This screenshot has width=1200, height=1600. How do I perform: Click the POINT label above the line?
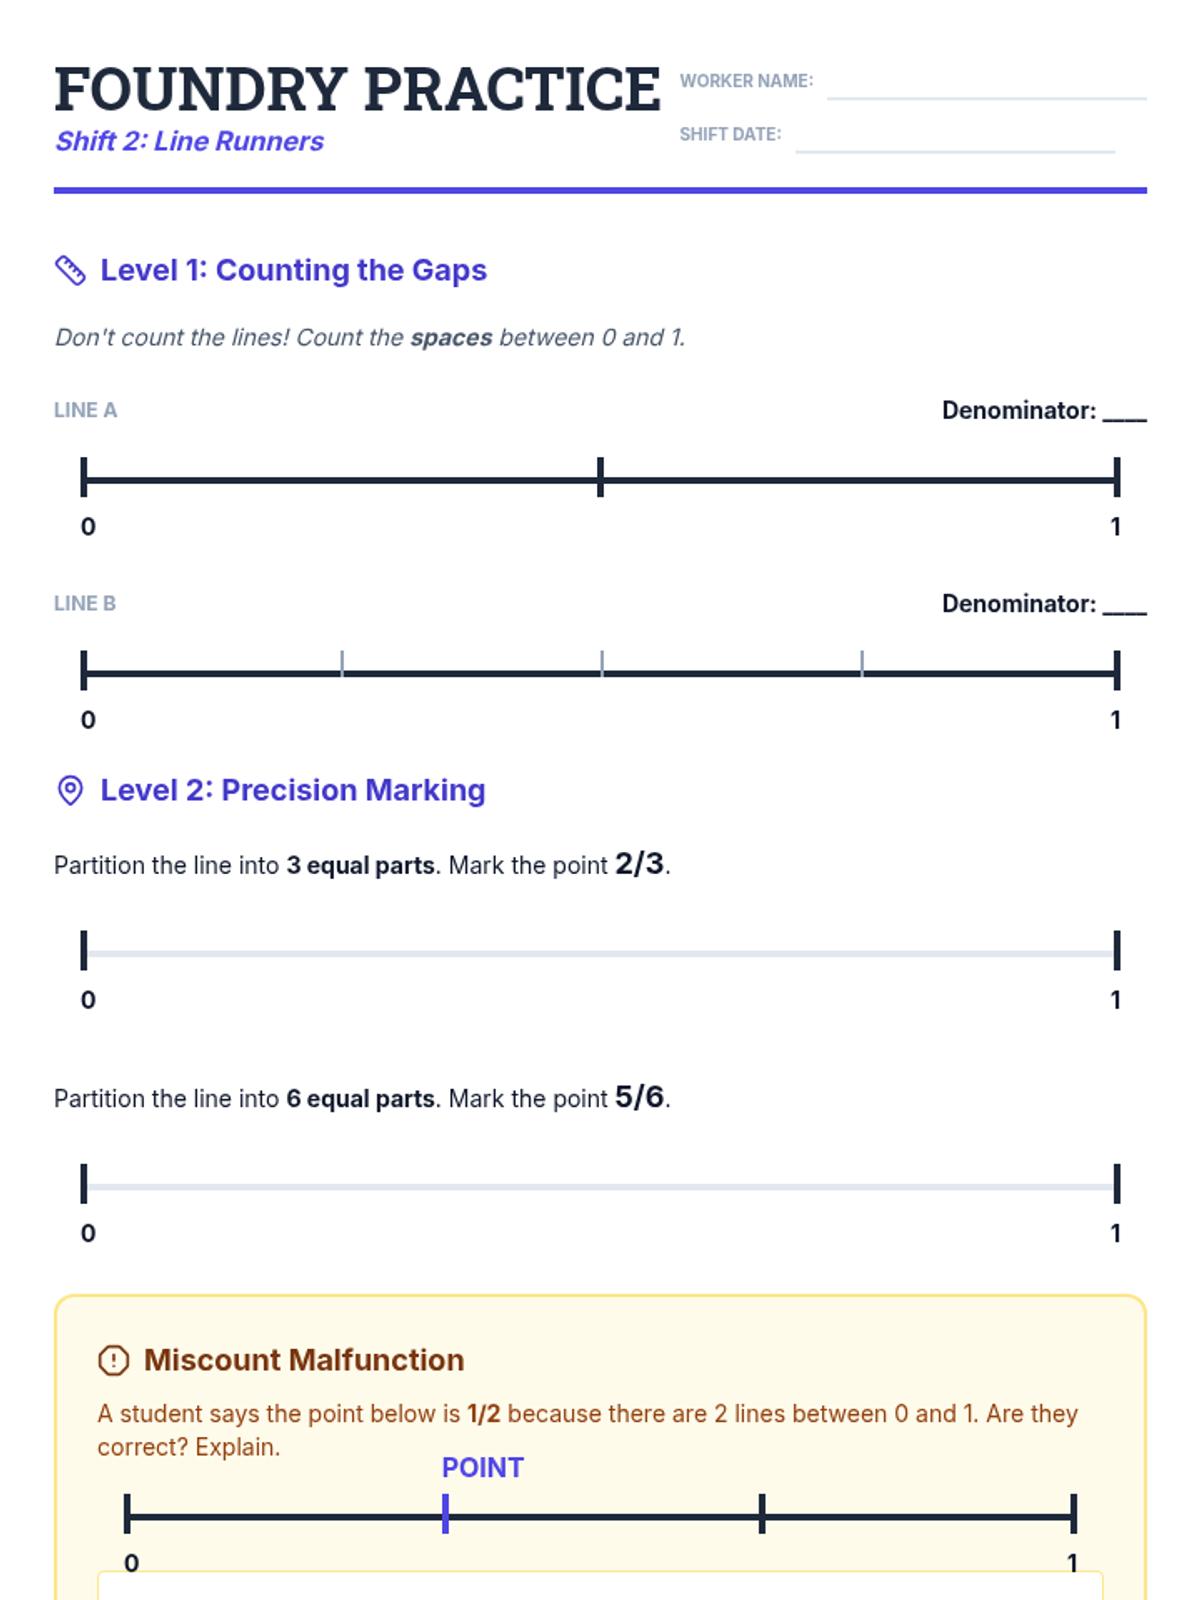482,1467
